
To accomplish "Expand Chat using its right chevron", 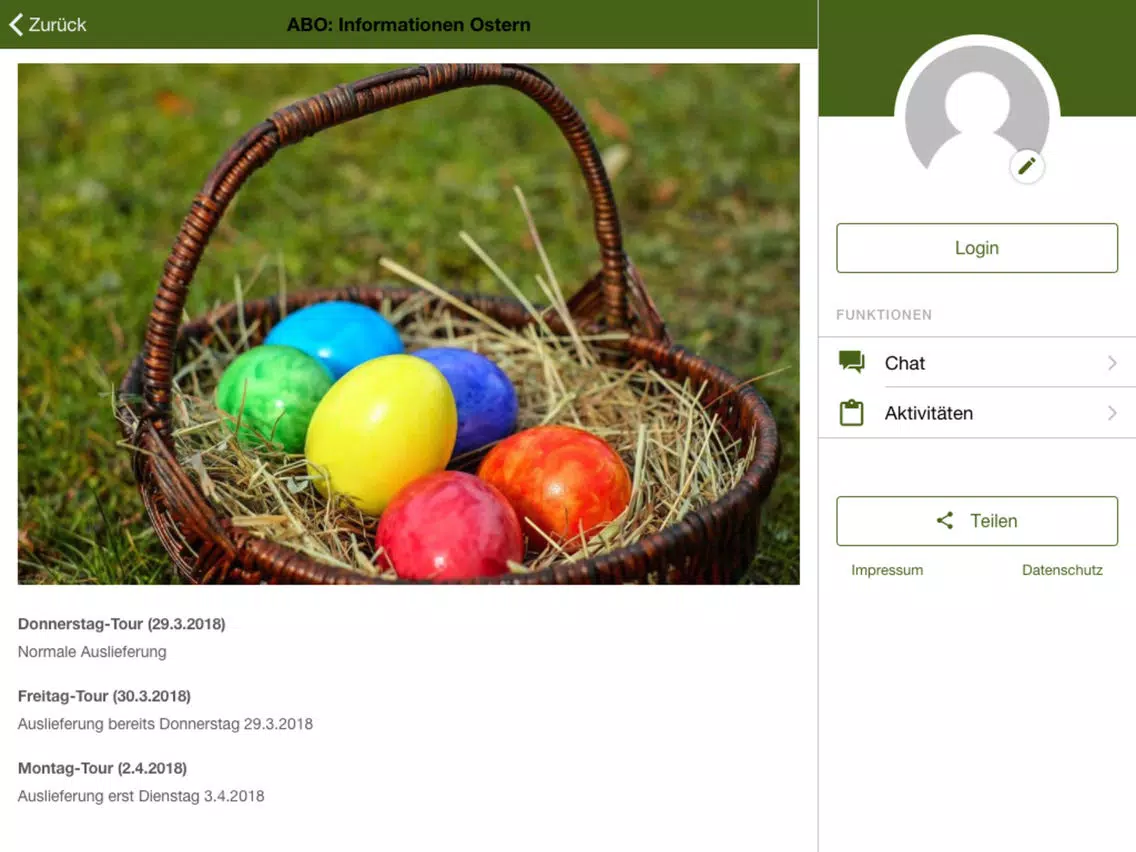I will pyautogui.click(x=1112, y=363).
